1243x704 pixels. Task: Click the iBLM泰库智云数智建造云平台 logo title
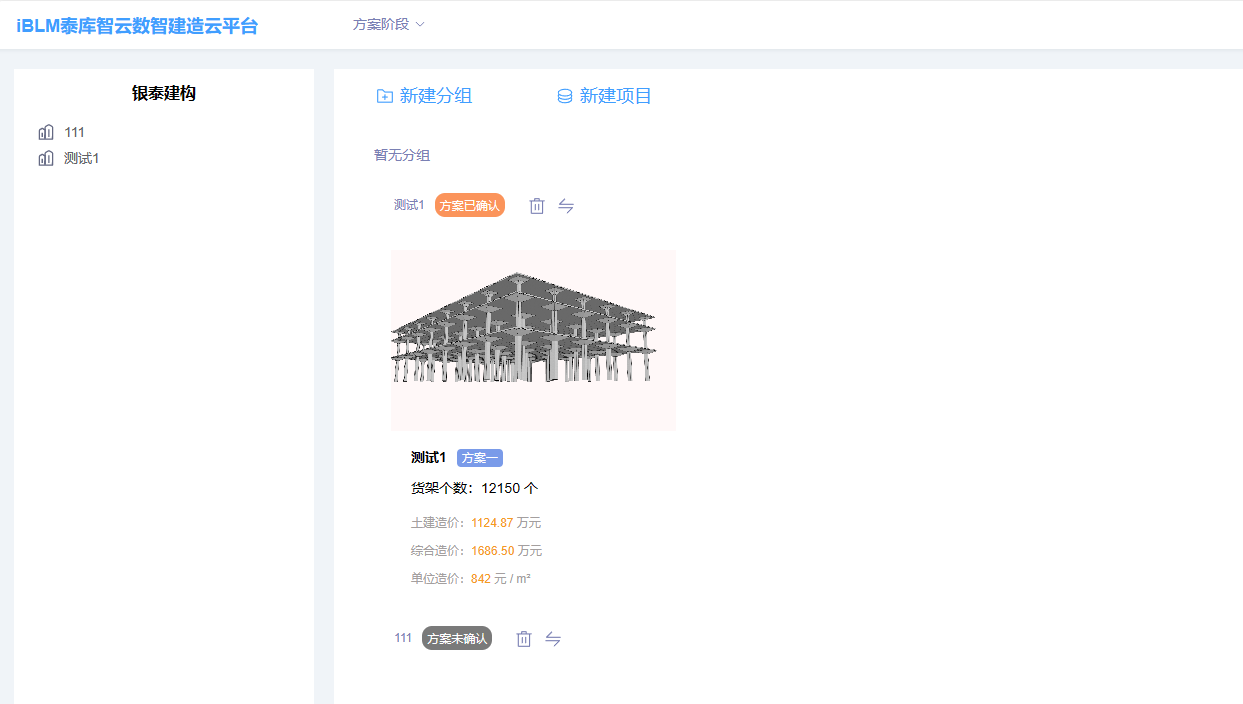coord(137,26)
